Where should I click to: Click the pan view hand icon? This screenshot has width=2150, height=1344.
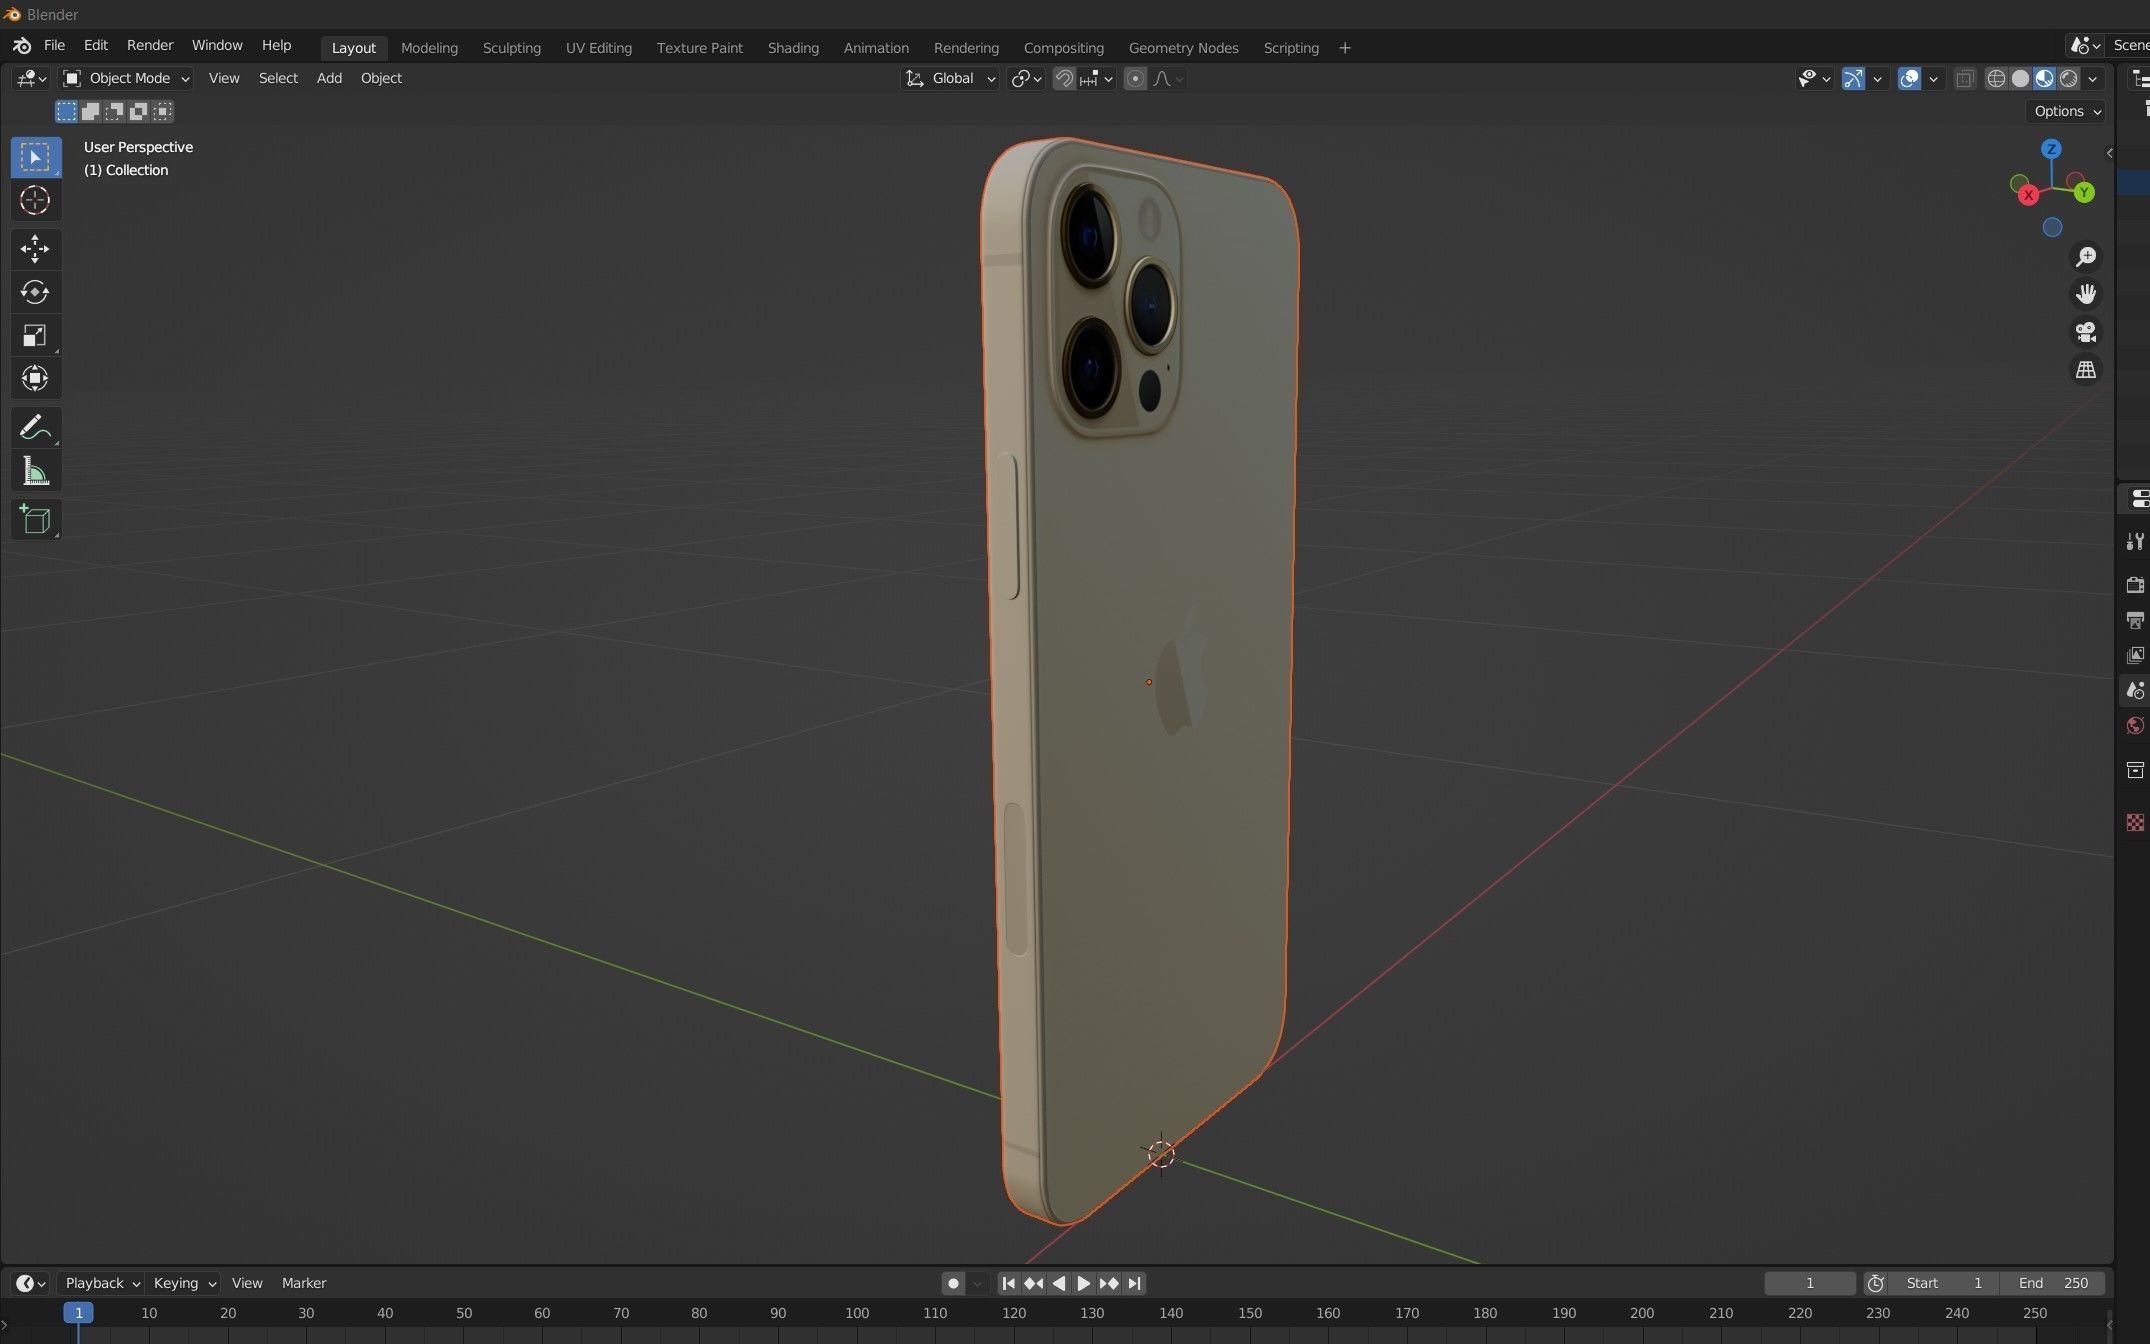pyautogui.click(x=2086, y=294)
